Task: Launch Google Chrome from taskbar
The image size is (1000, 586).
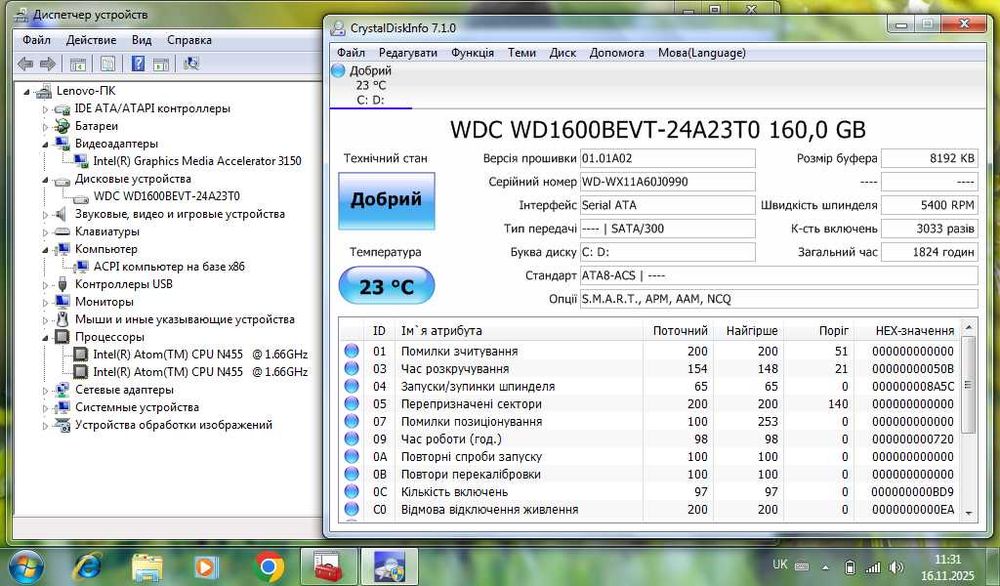Action: 269,567
